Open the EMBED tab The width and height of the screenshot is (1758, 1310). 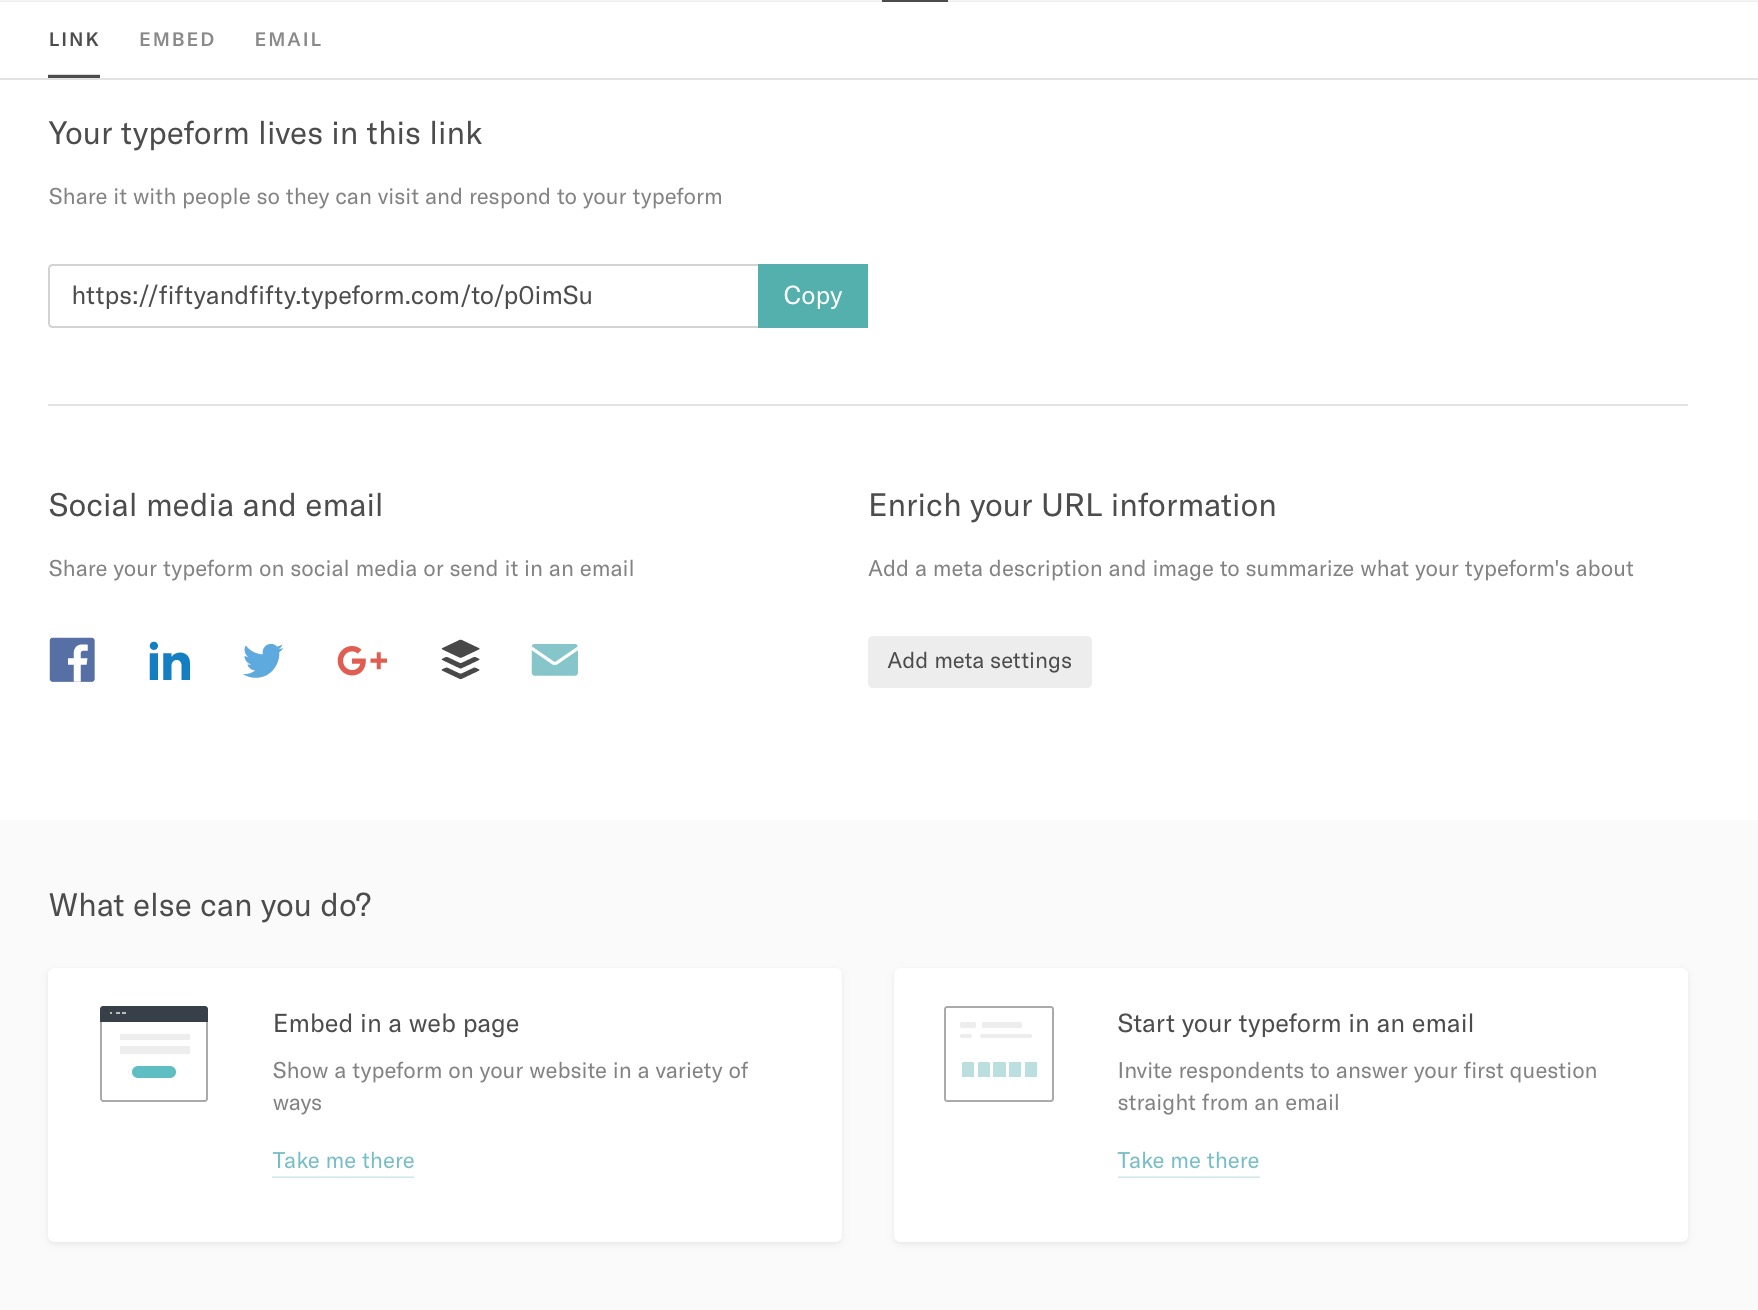(x=177, y=40)
